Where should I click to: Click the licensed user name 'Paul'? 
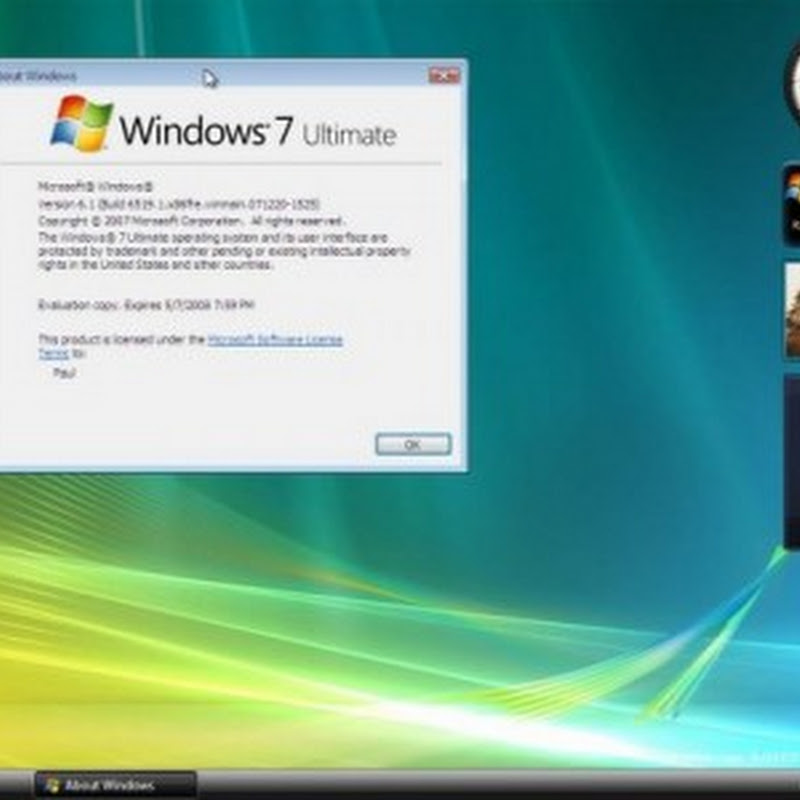coord(64,373)
